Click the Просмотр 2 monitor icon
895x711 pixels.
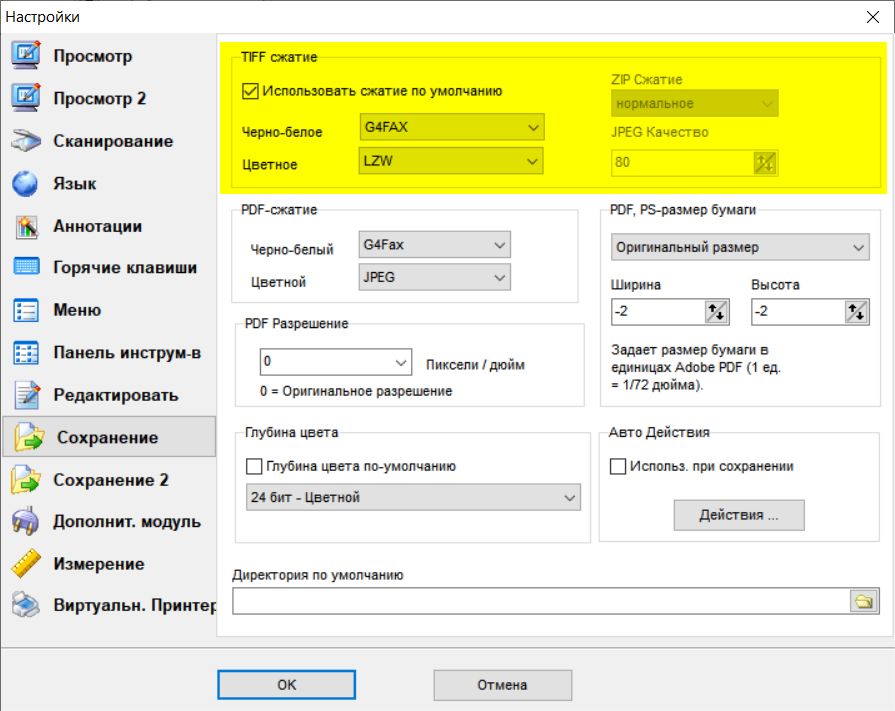pos(26,98)
